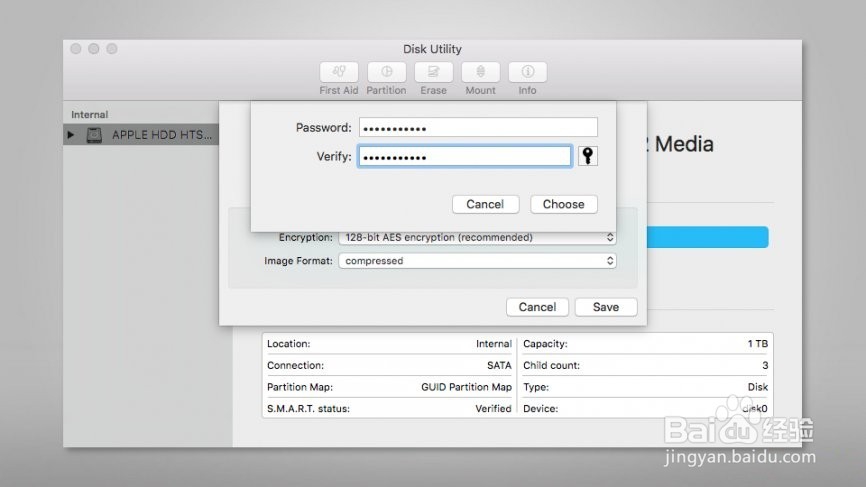Open the Encryption dropdown
Screen dimensions: 866x487
(x=477, y=237)
